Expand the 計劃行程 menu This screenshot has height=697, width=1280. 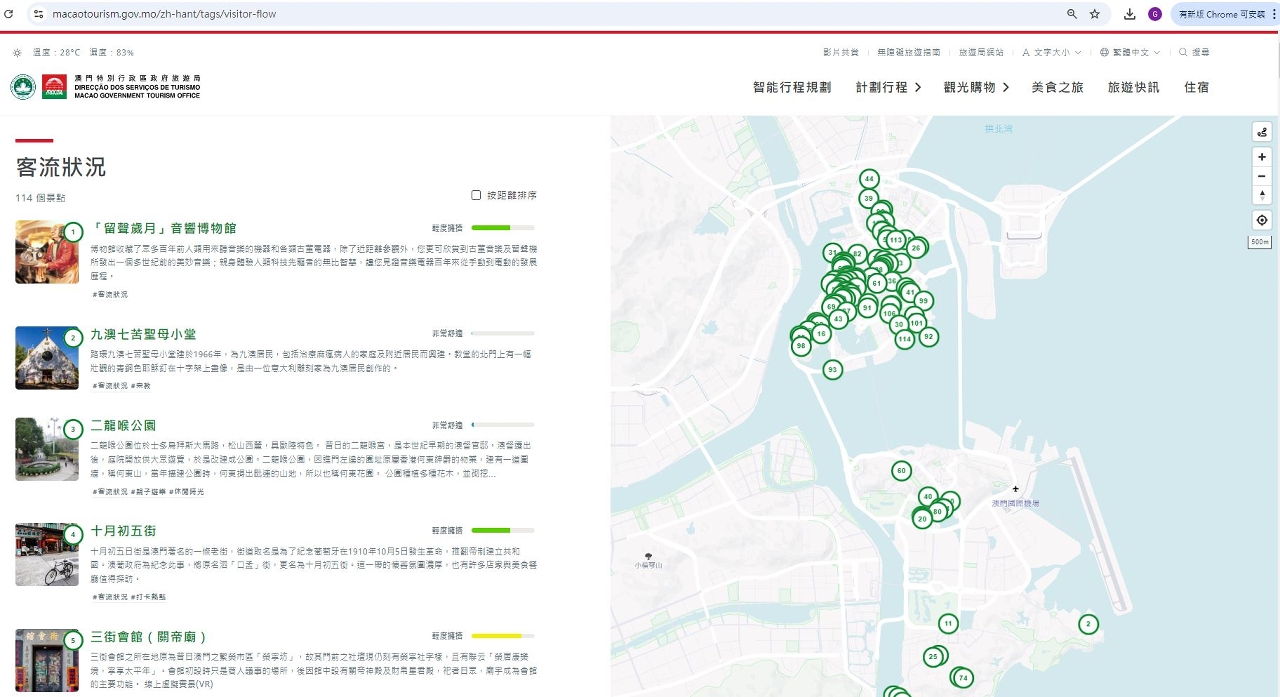(x=888, y=87)
